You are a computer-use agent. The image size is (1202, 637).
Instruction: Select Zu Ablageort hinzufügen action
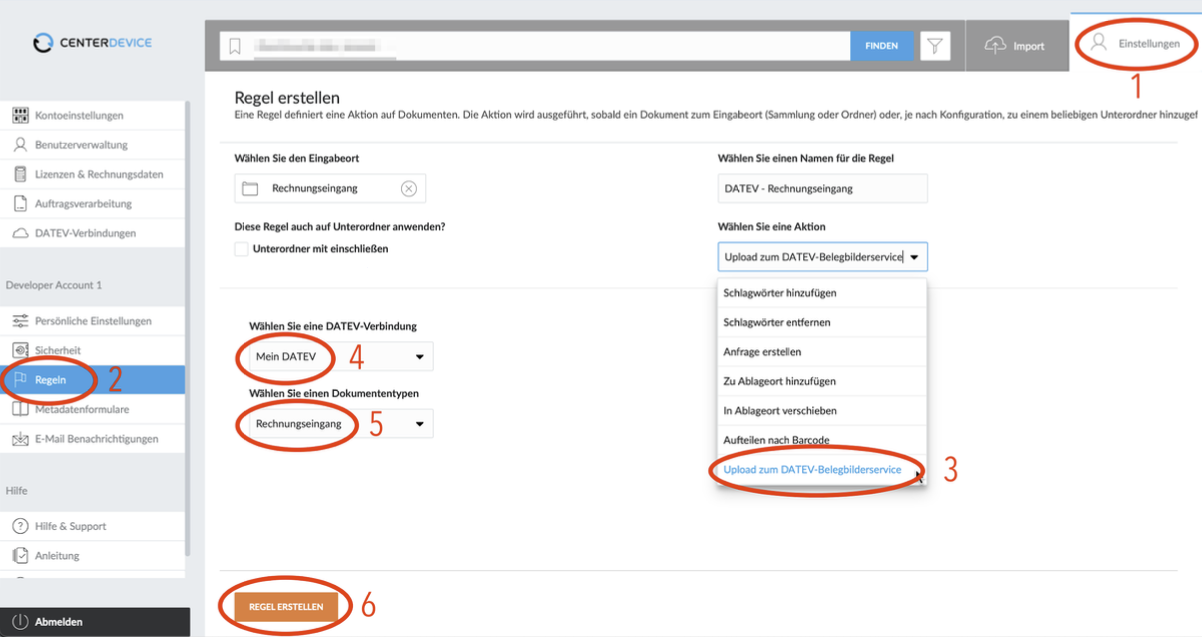pos(822,381)
